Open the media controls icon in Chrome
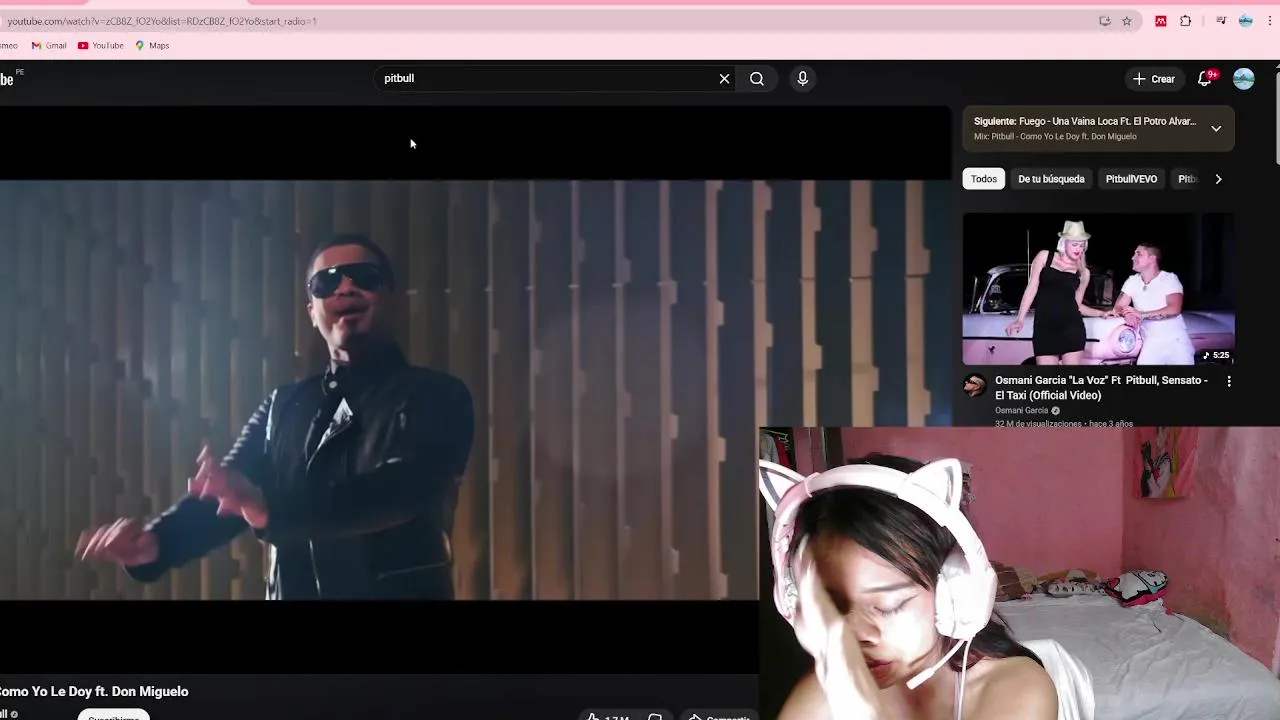 pos(1221,21)
